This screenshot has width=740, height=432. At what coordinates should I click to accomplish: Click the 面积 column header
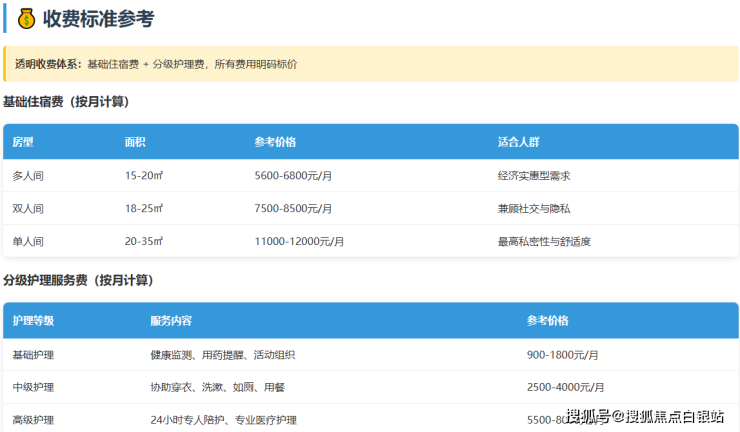coord(135,142)
